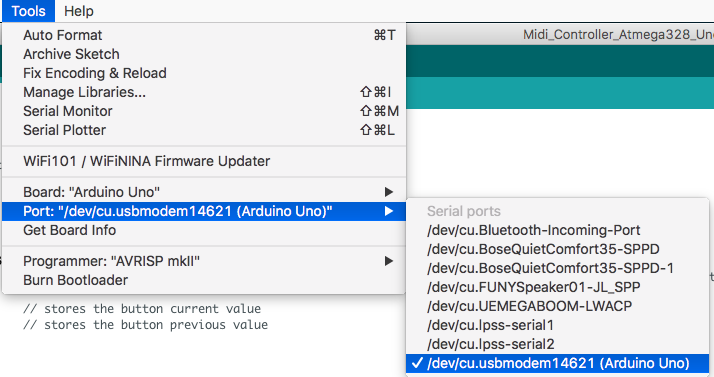The width and height of the screenshot is (714, 377).
Task: Select the /dev/cu.FUNYSpeaker01-JL_SPP port
Action: 557,287
